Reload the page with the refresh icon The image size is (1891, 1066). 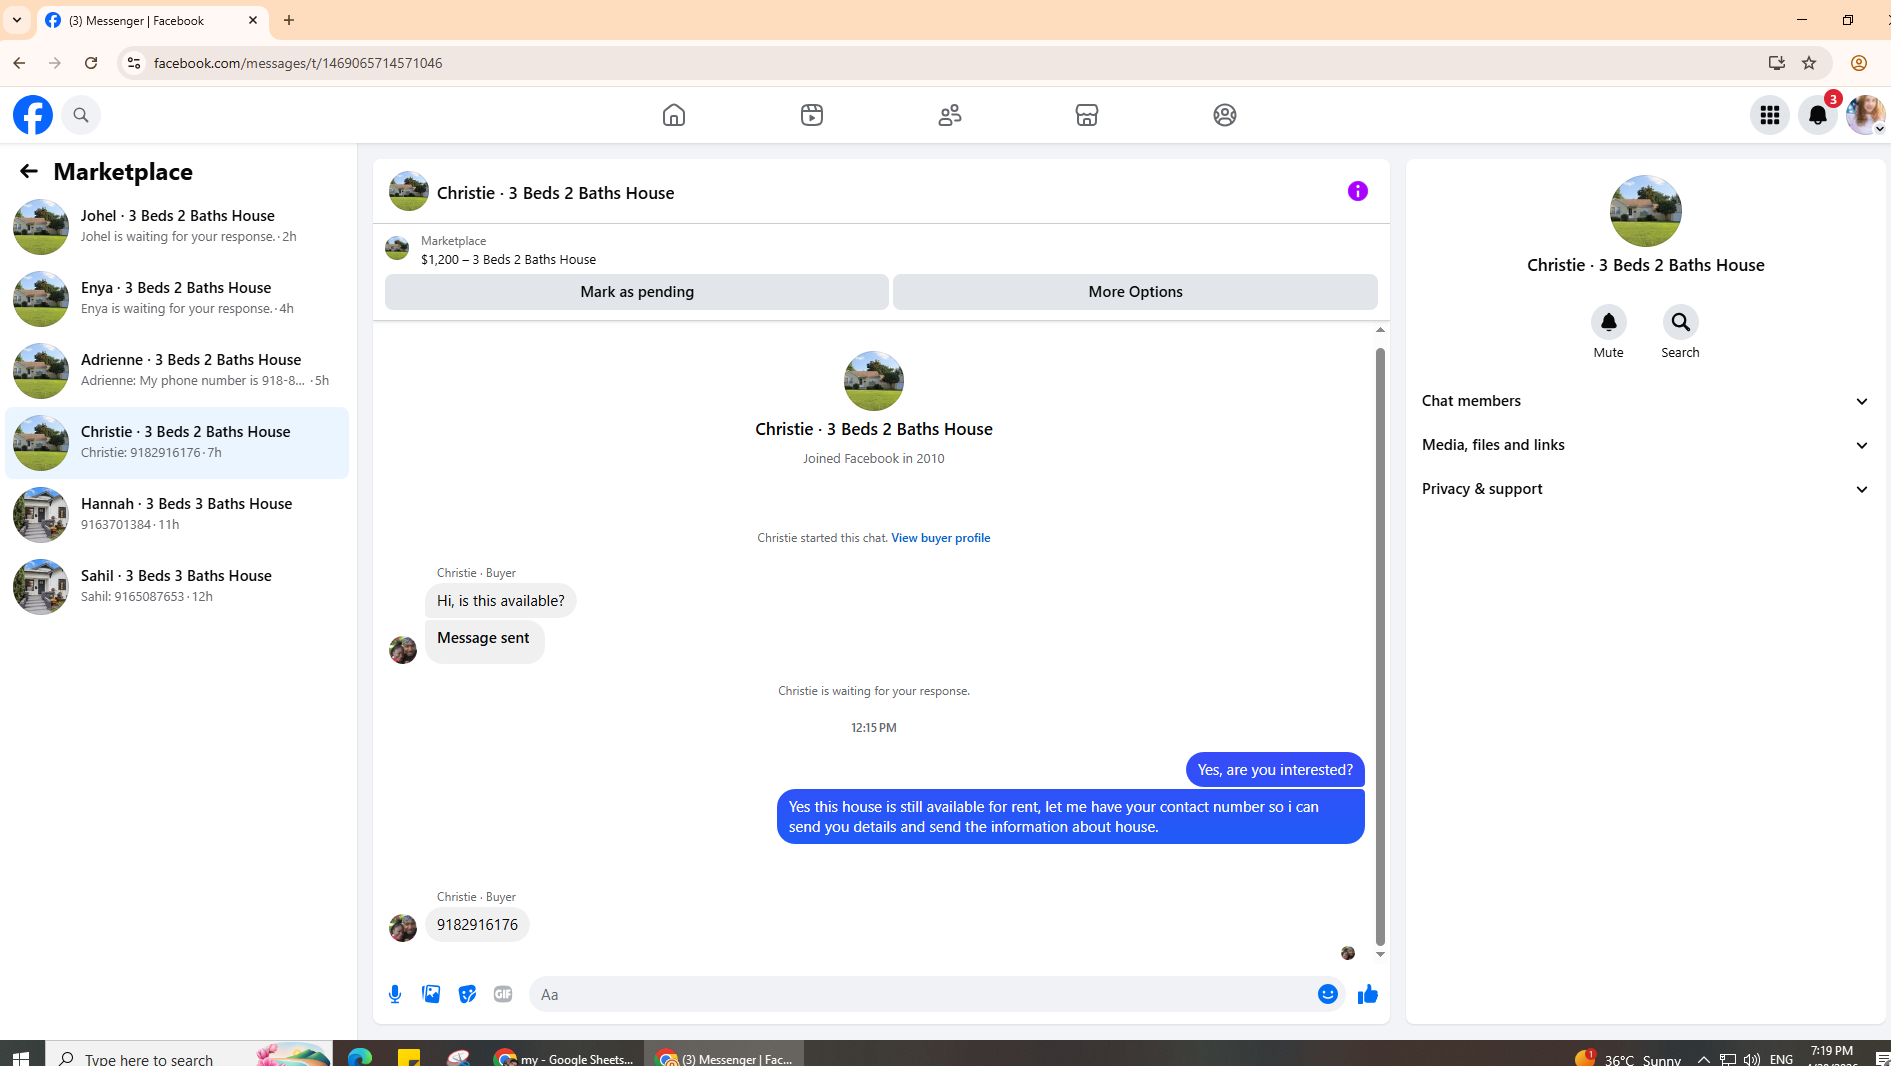(91, 63)
